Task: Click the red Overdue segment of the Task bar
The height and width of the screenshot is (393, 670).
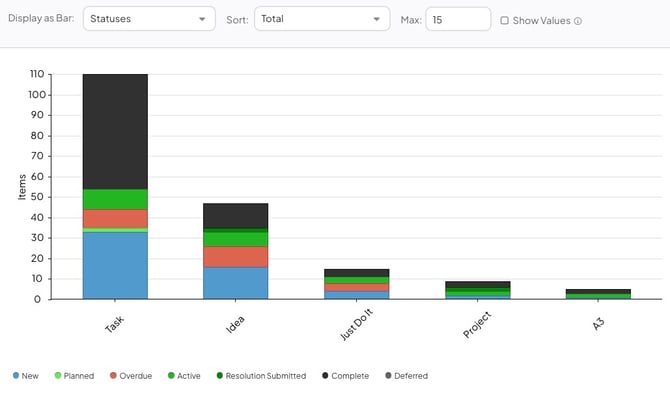Action: click(115, 219)
